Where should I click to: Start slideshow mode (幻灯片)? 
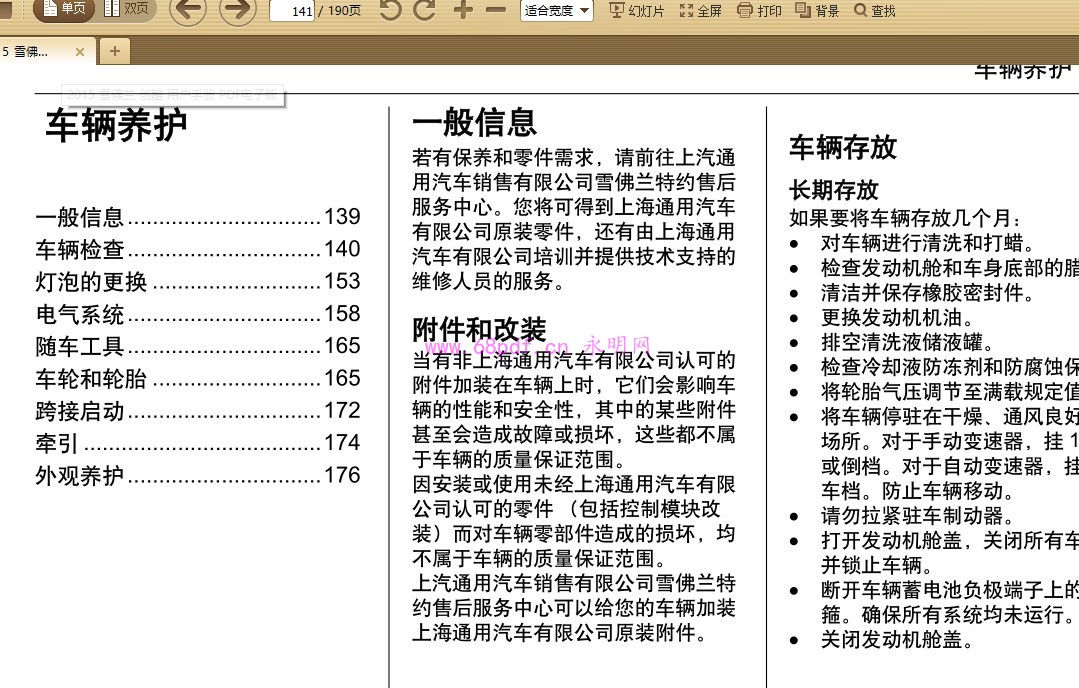coord(637,10)
